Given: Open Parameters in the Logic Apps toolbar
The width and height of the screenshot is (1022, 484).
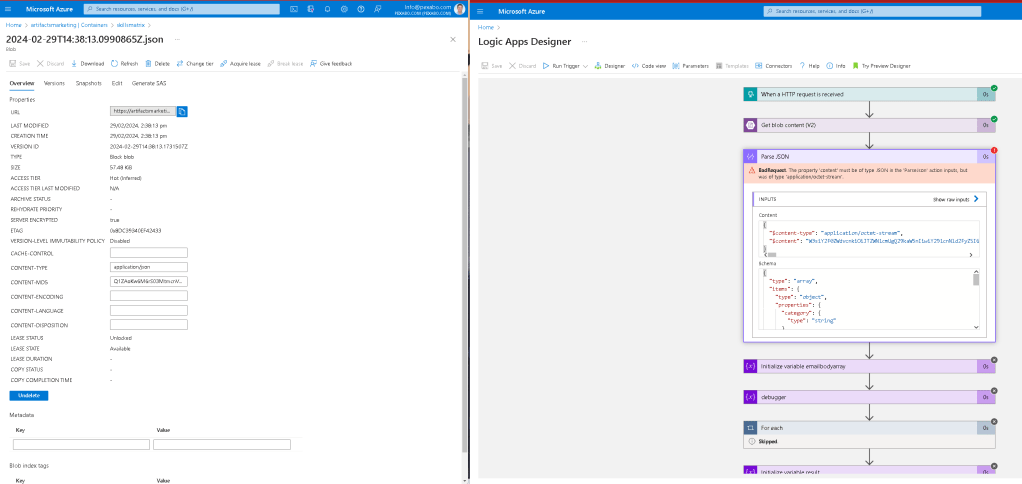Looking at the screenshot, I should point(690,66).
